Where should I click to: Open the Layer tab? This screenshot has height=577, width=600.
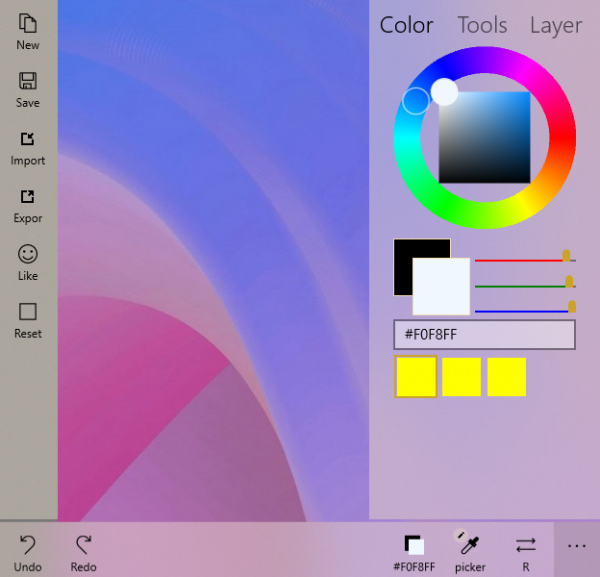tap(556, 26)
